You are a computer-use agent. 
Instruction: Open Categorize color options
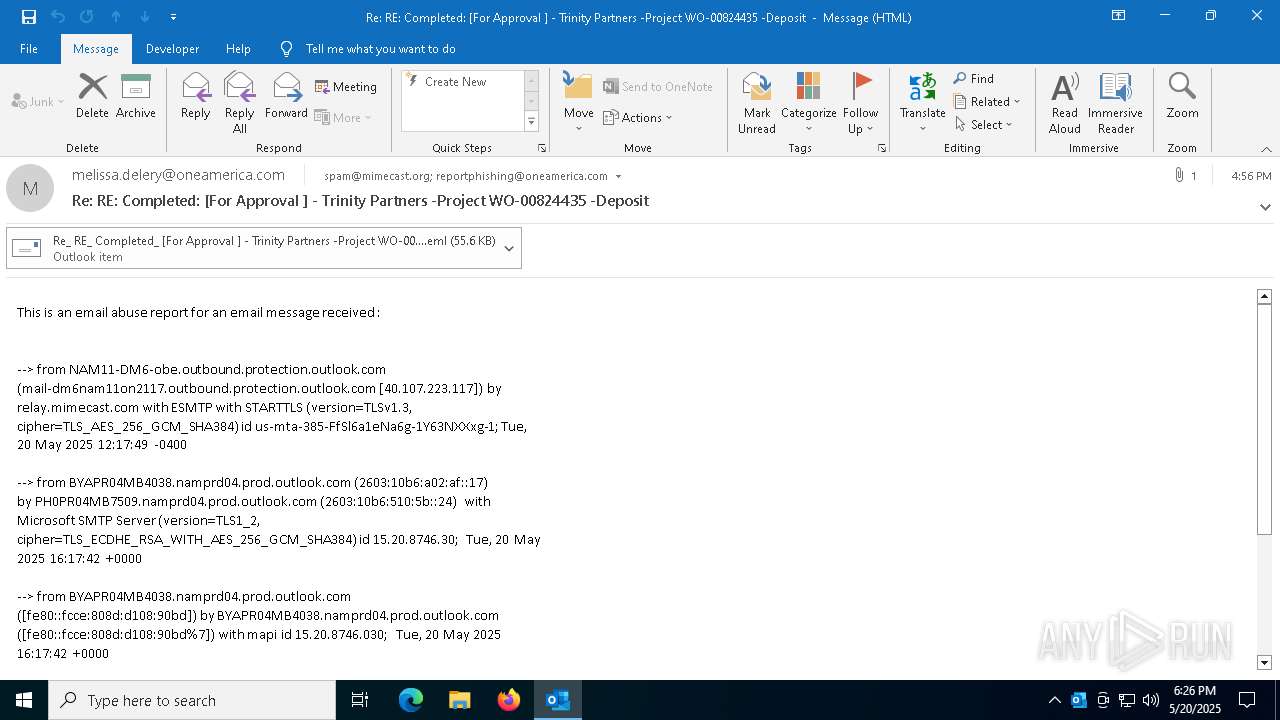pyautogui.click(x=808, y=103)
